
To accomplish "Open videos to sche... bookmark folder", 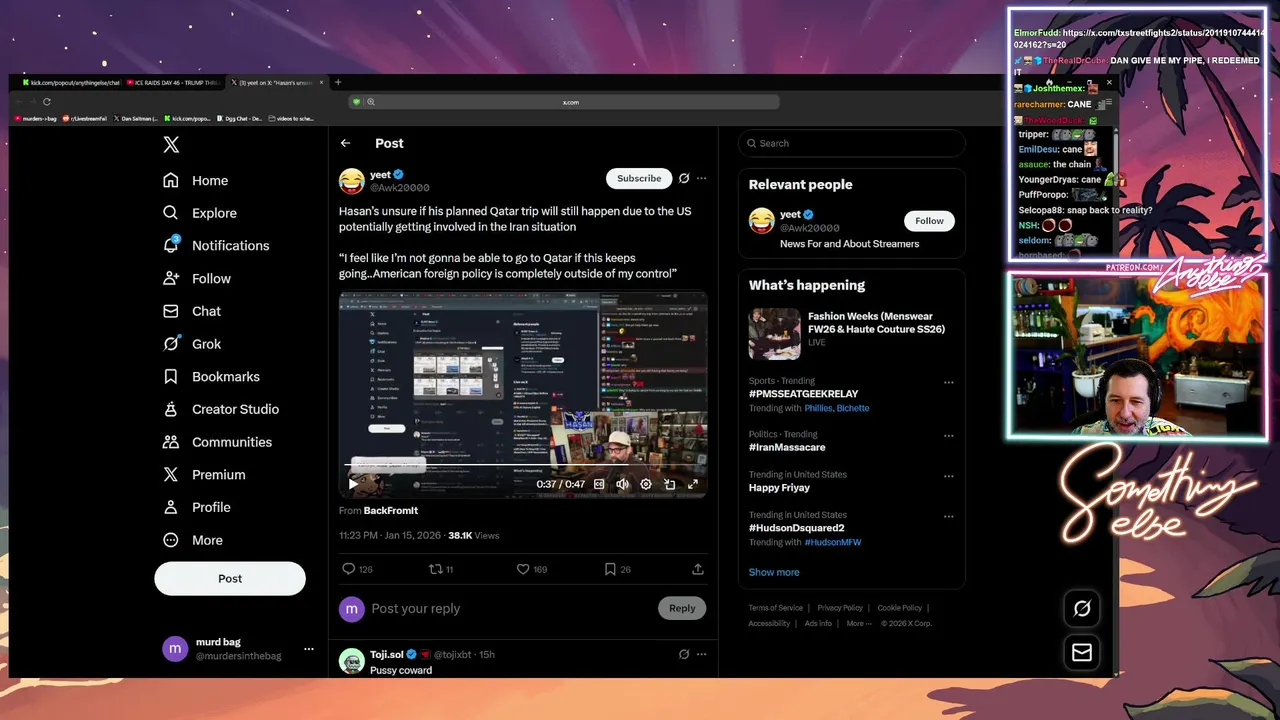I will [x=291, y=118].
